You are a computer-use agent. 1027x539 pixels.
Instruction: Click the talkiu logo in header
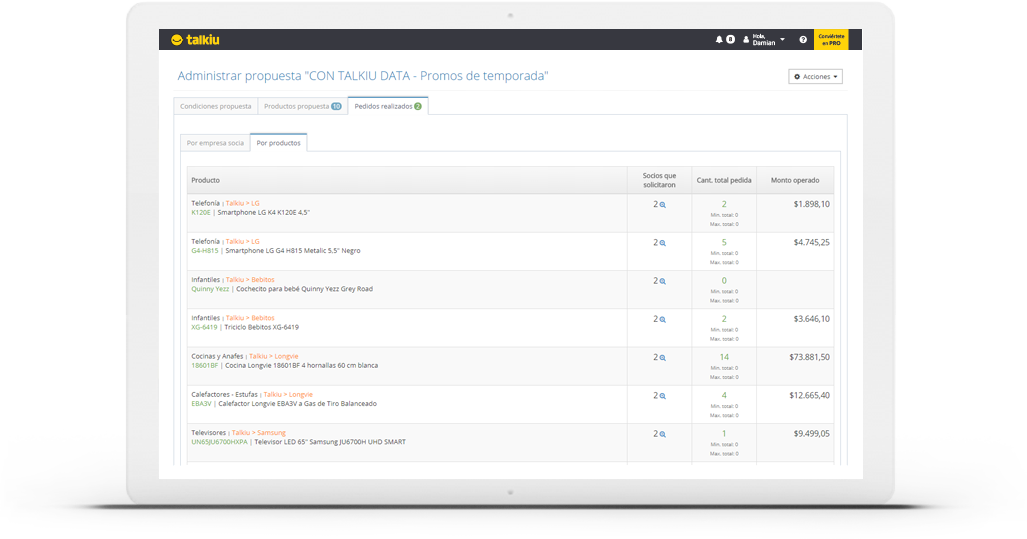pos(195,40)
